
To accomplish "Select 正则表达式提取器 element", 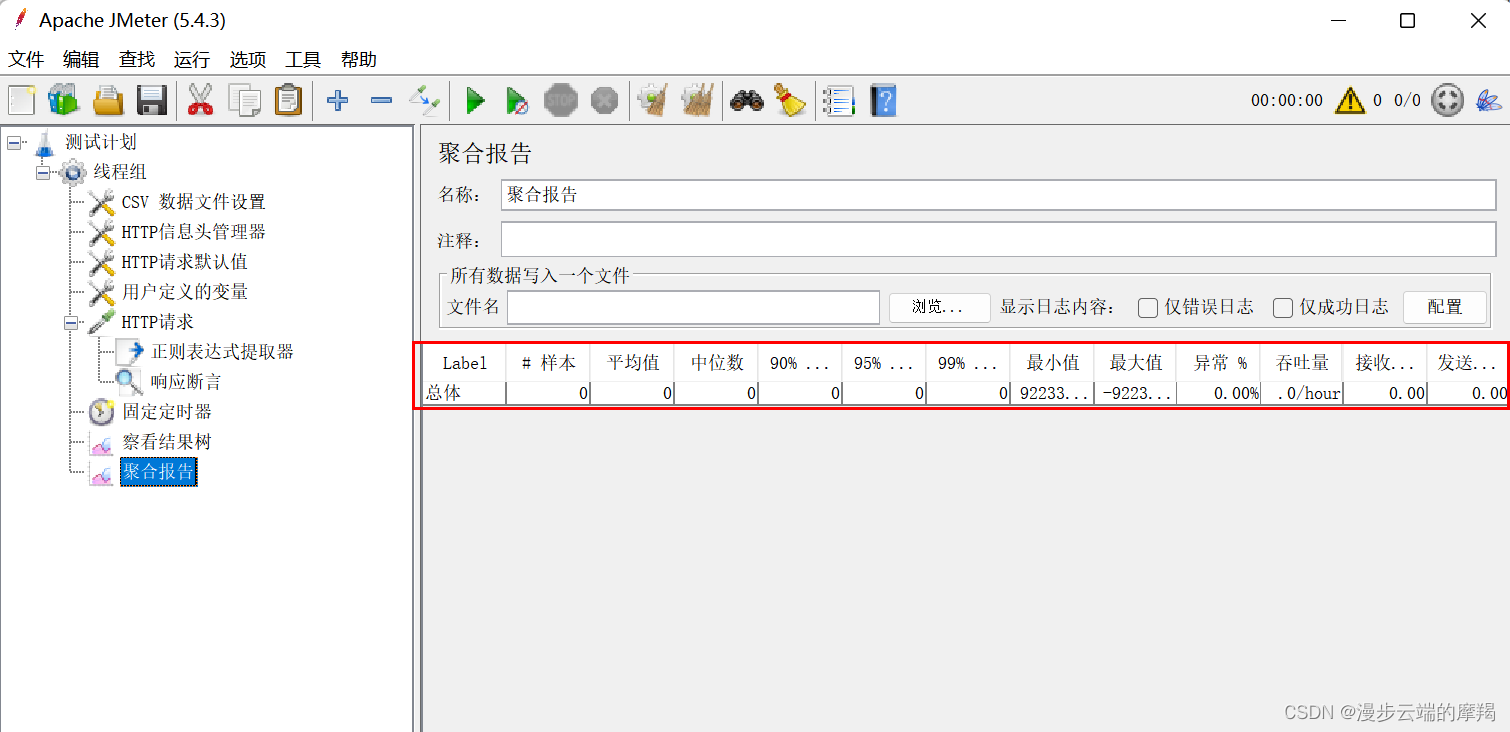I will click(222, 352).
